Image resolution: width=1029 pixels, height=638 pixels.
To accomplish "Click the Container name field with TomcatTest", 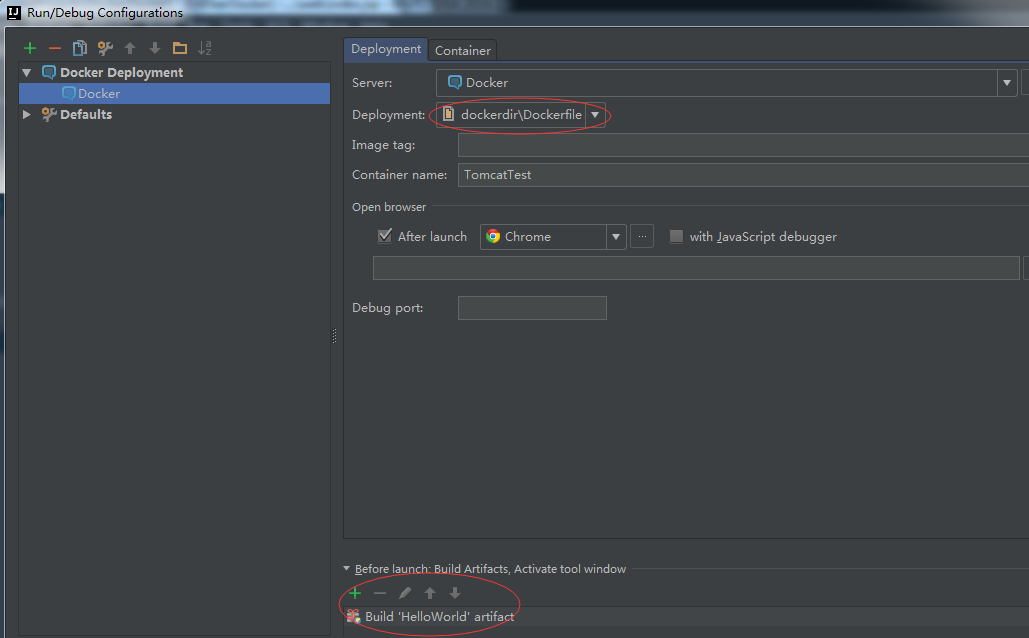I will 744,175.
